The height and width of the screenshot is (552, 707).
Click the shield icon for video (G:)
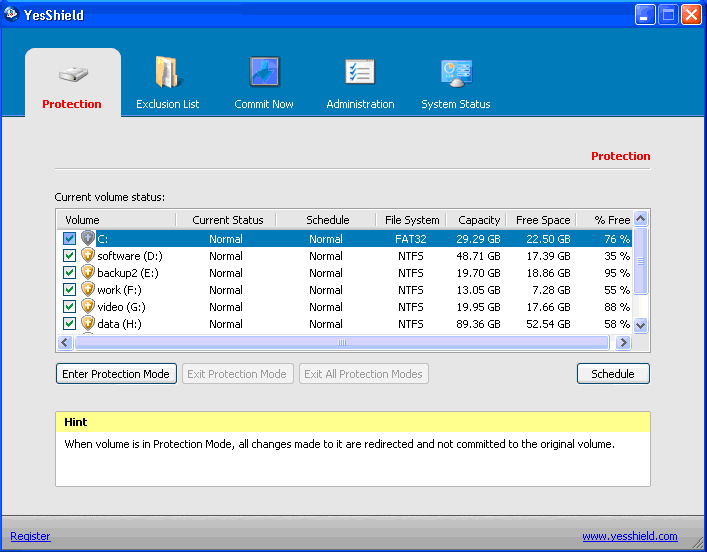(87, 306)
